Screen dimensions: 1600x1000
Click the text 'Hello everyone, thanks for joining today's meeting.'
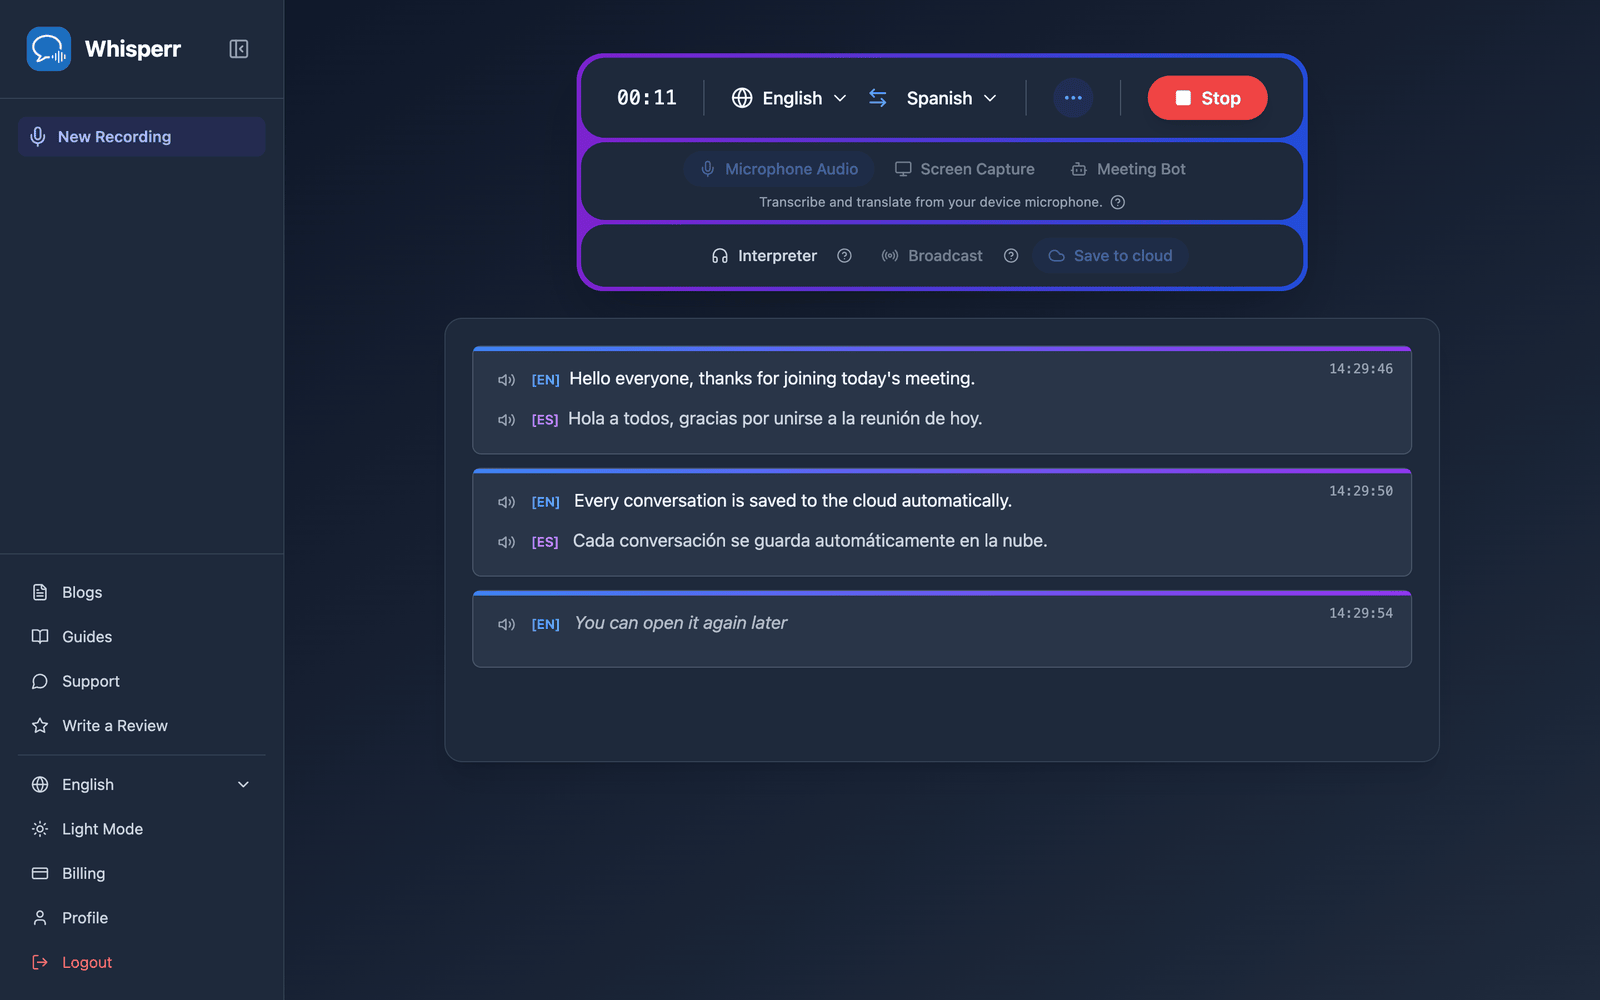772,378
